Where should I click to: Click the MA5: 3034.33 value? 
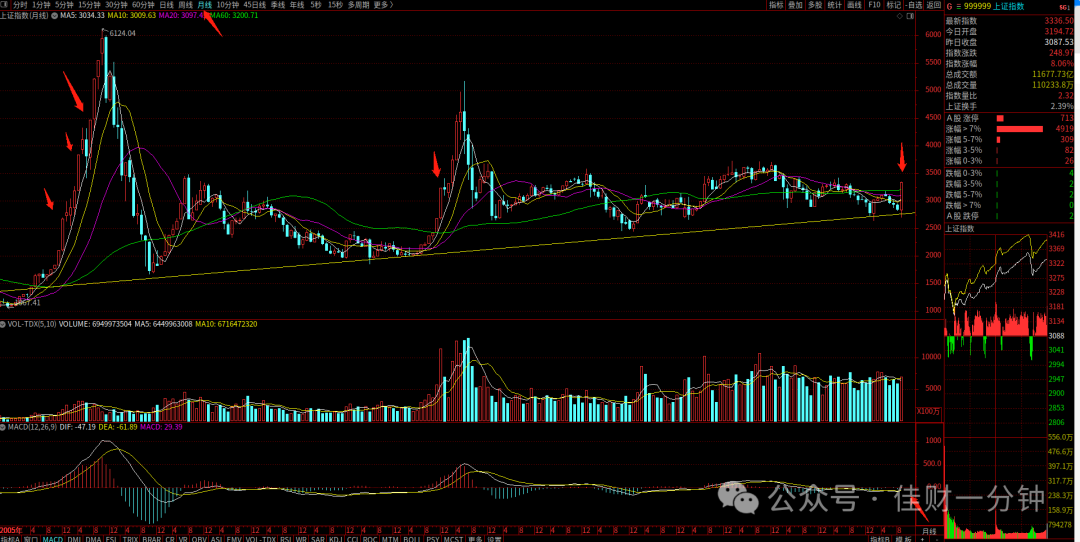point(83,14)
